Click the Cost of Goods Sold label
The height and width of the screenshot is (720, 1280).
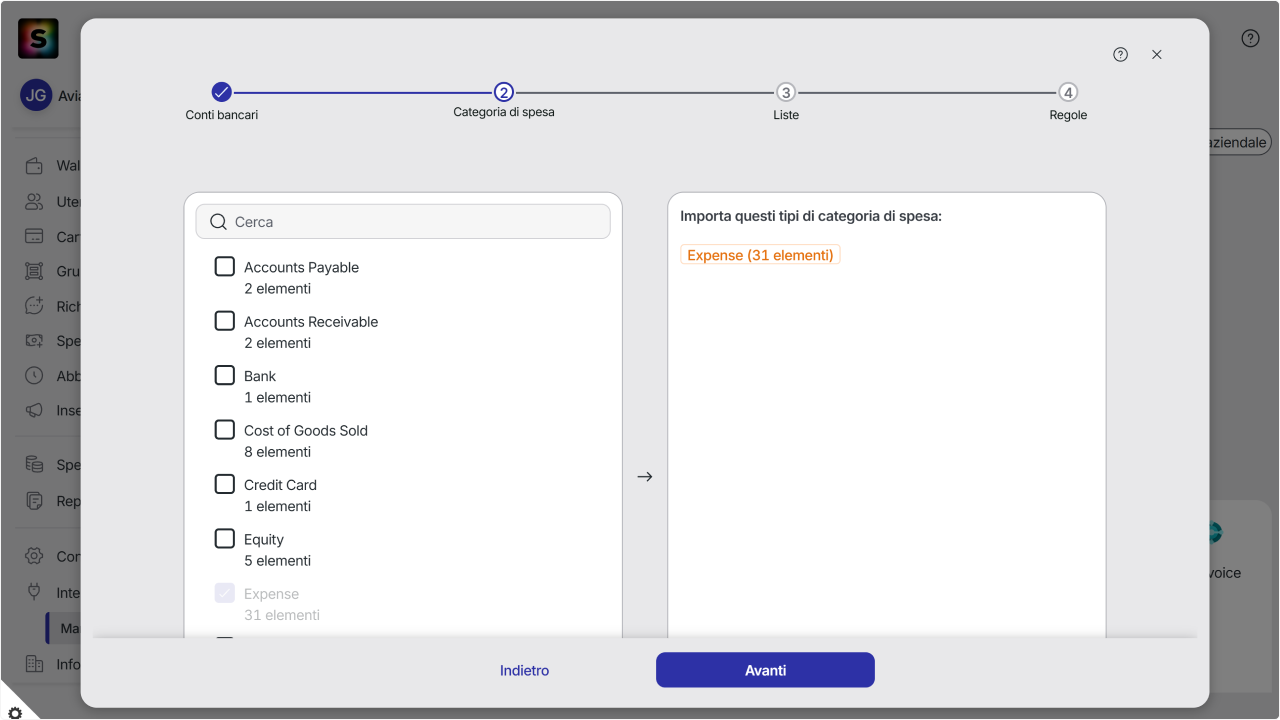(306, 430)
